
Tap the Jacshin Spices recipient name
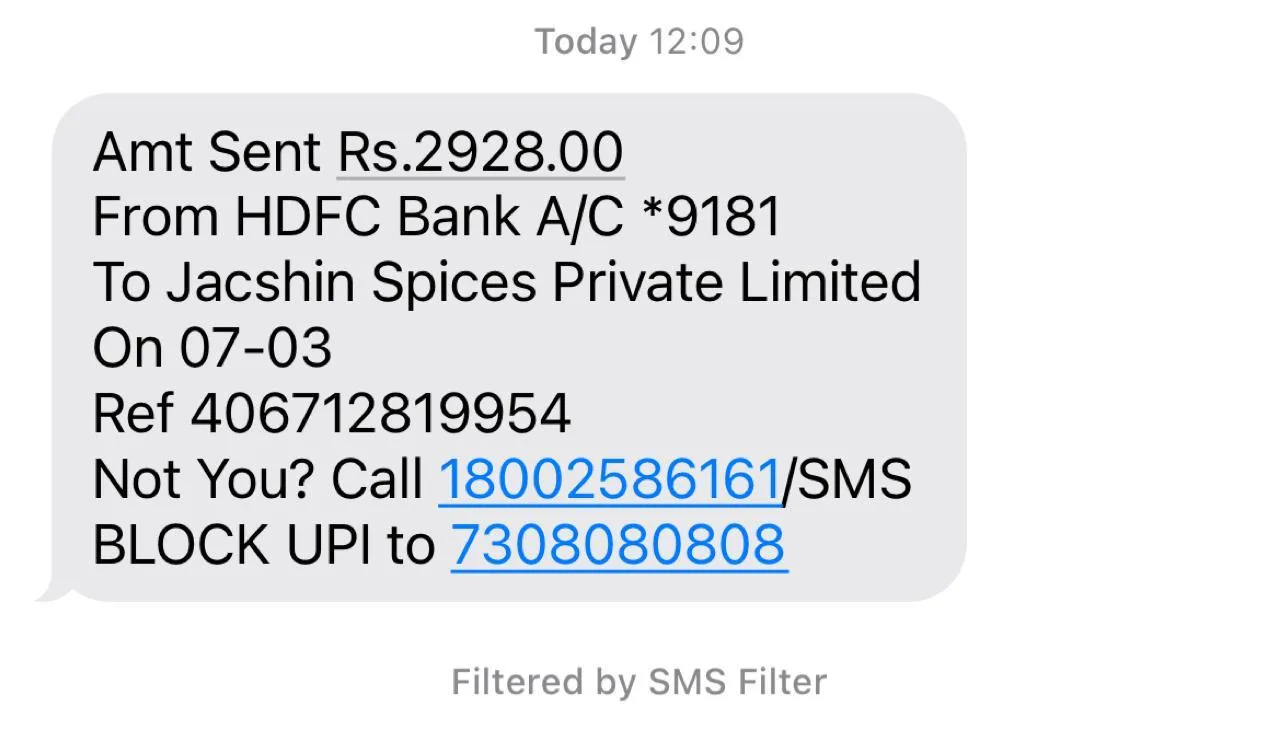(x=355, y=282)
